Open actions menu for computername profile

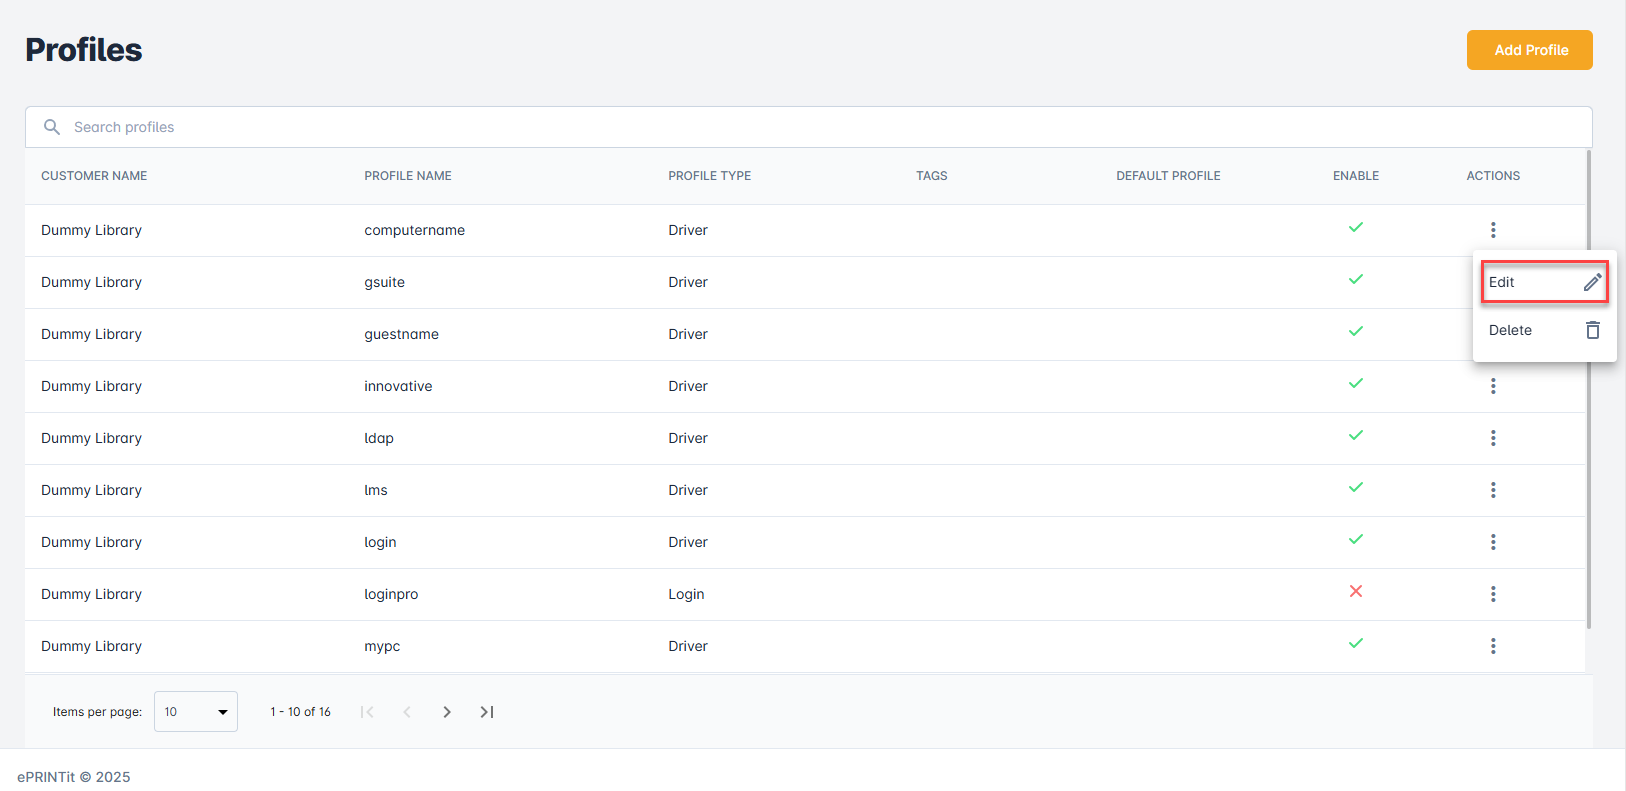coord(1493,230)
